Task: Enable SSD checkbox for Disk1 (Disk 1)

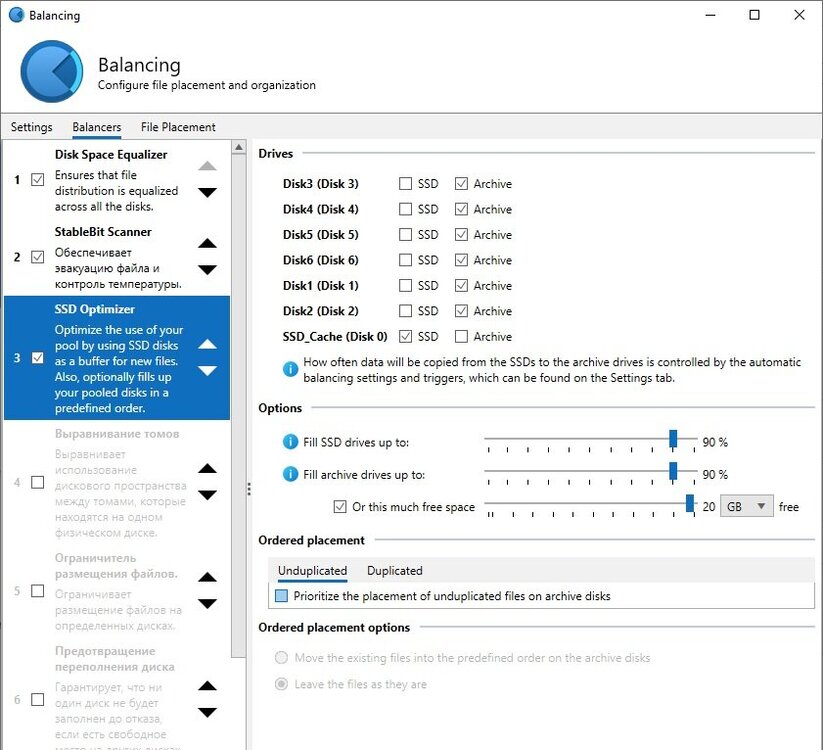Action: point(405,286)
